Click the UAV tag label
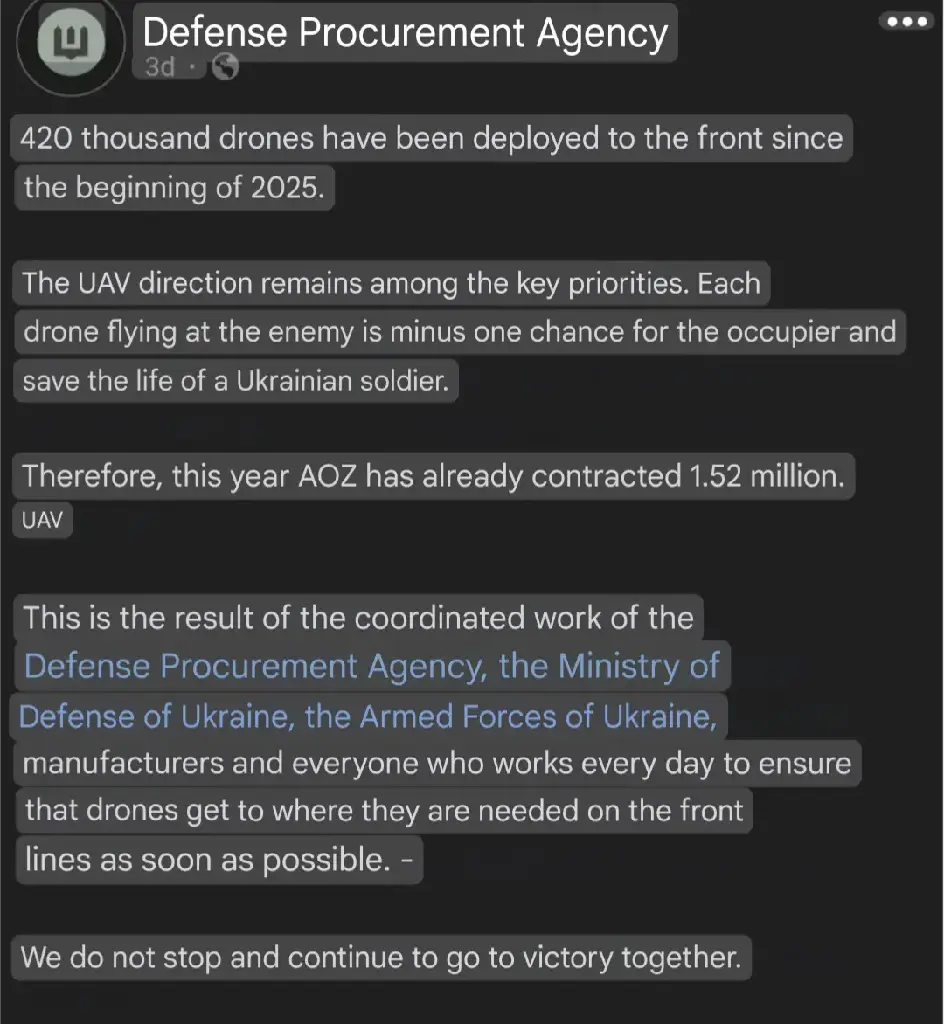This screenshot has height=1024, width=944. [42, 520]
